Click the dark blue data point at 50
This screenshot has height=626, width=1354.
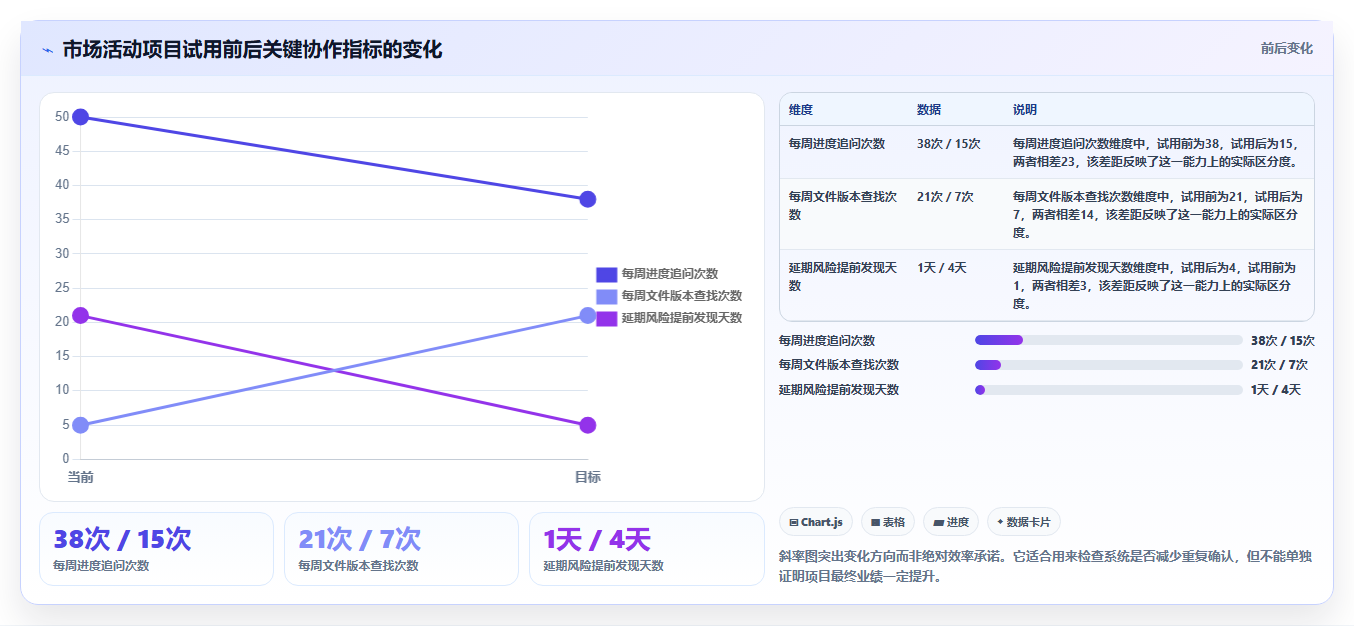(81, 117)
